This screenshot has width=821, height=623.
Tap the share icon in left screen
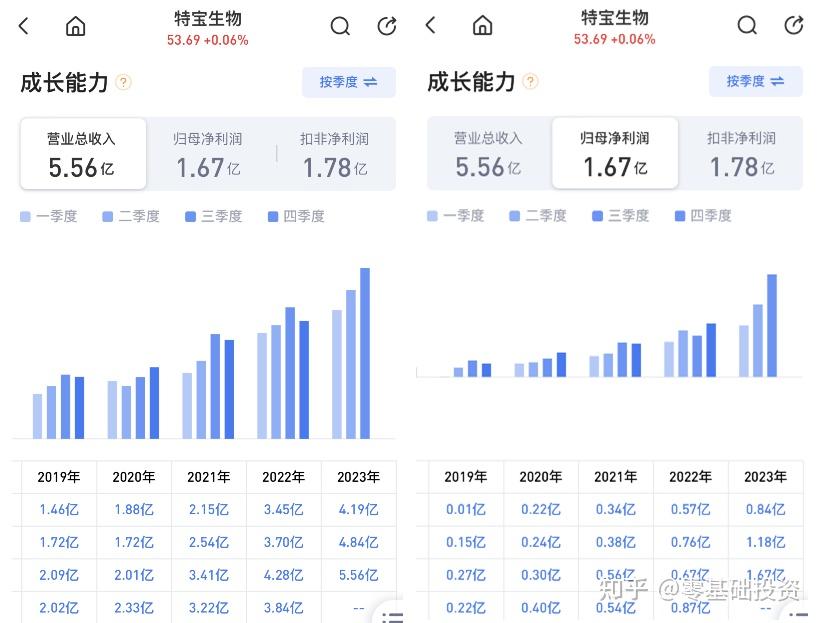387,26
